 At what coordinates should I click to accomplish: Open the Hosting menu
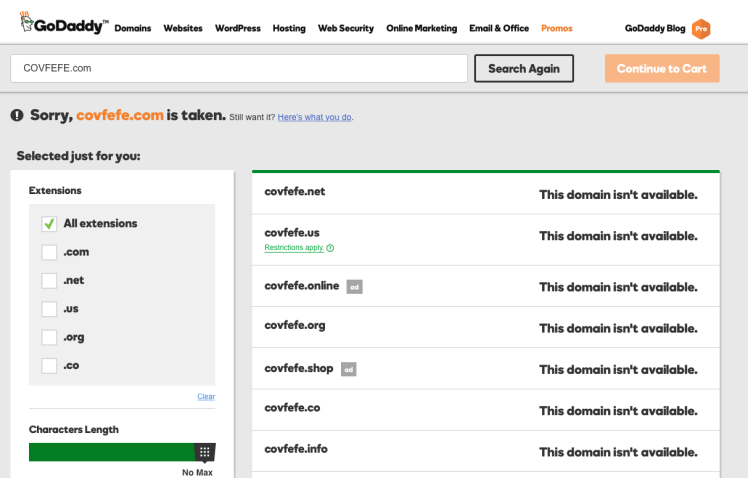[x=289, y=29]
